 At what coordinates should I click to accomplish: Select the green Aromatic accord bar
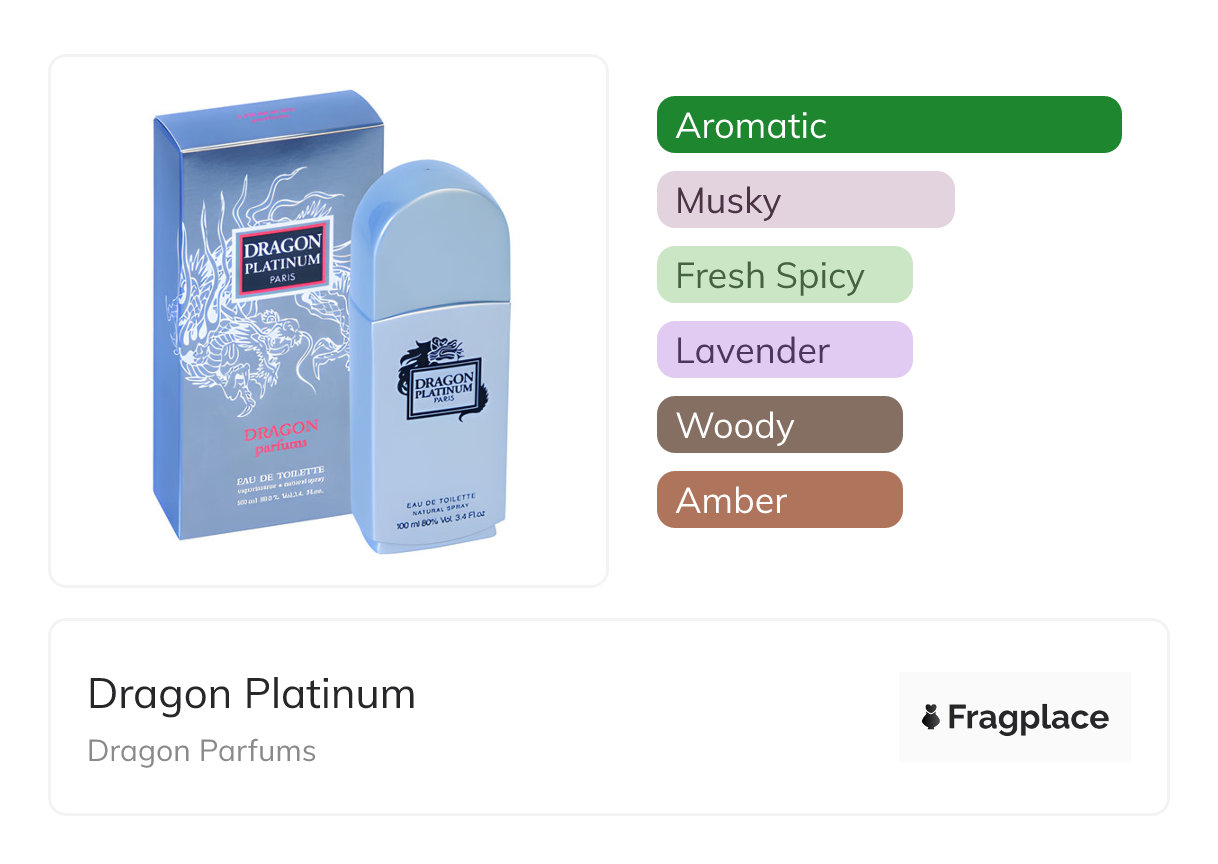click(x=888, y=125)
